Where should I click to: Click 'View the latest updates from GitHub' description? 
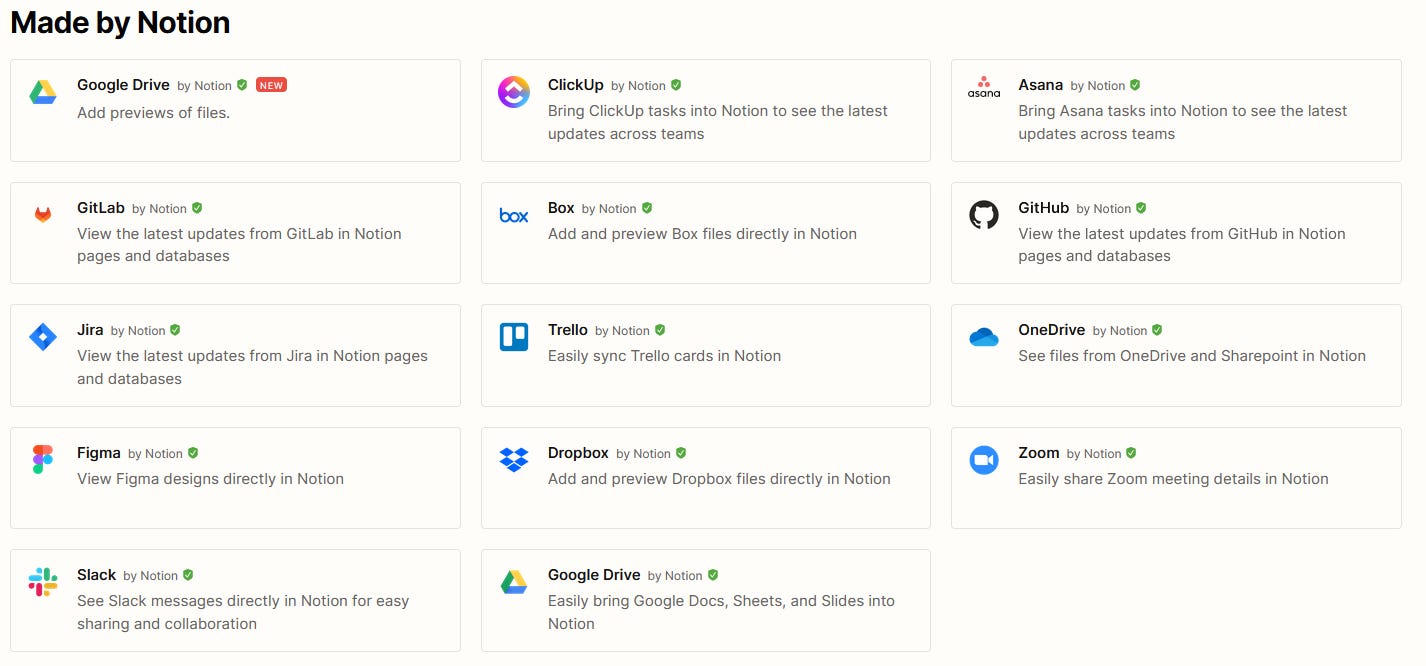coord(1182,245)
